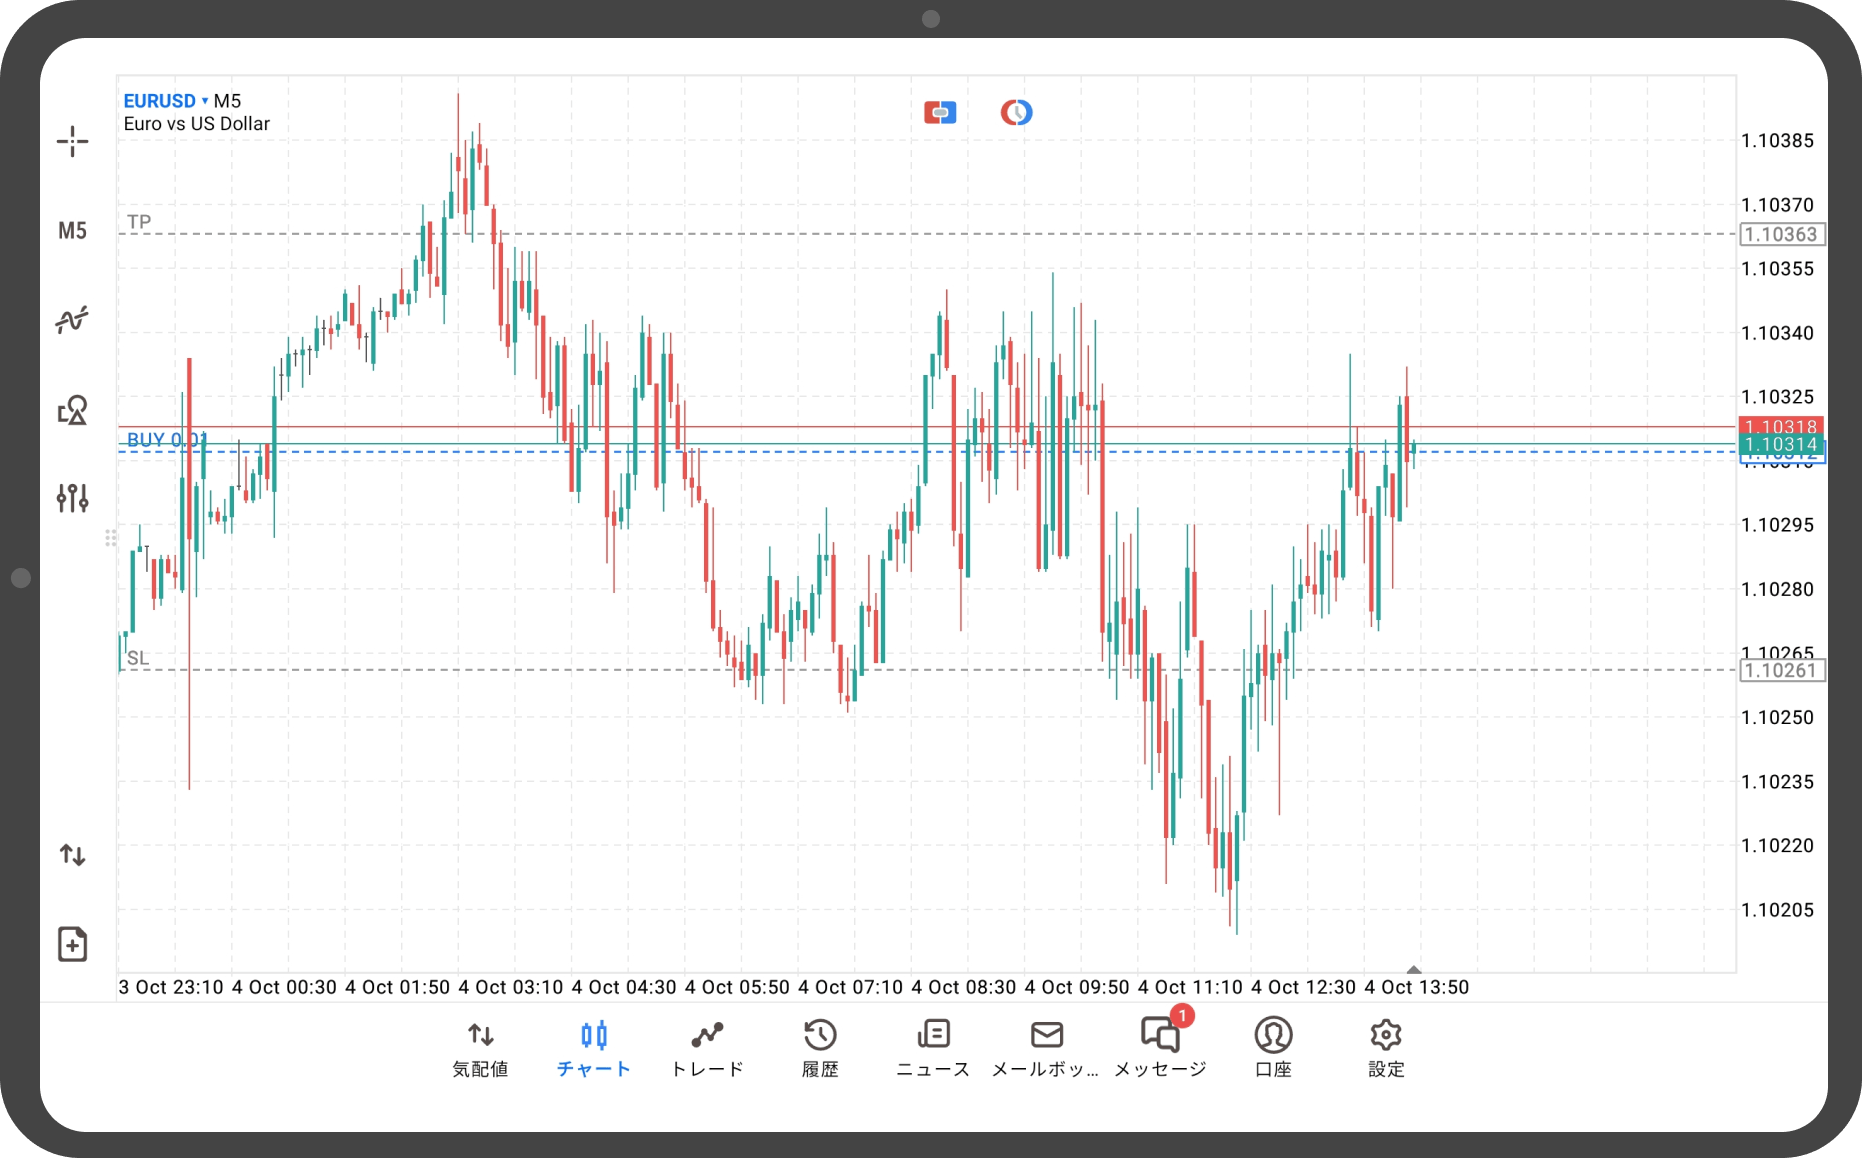Open the トレード trade tab
Viewport: 1862px width, 1158px height.
(707, 1049)
